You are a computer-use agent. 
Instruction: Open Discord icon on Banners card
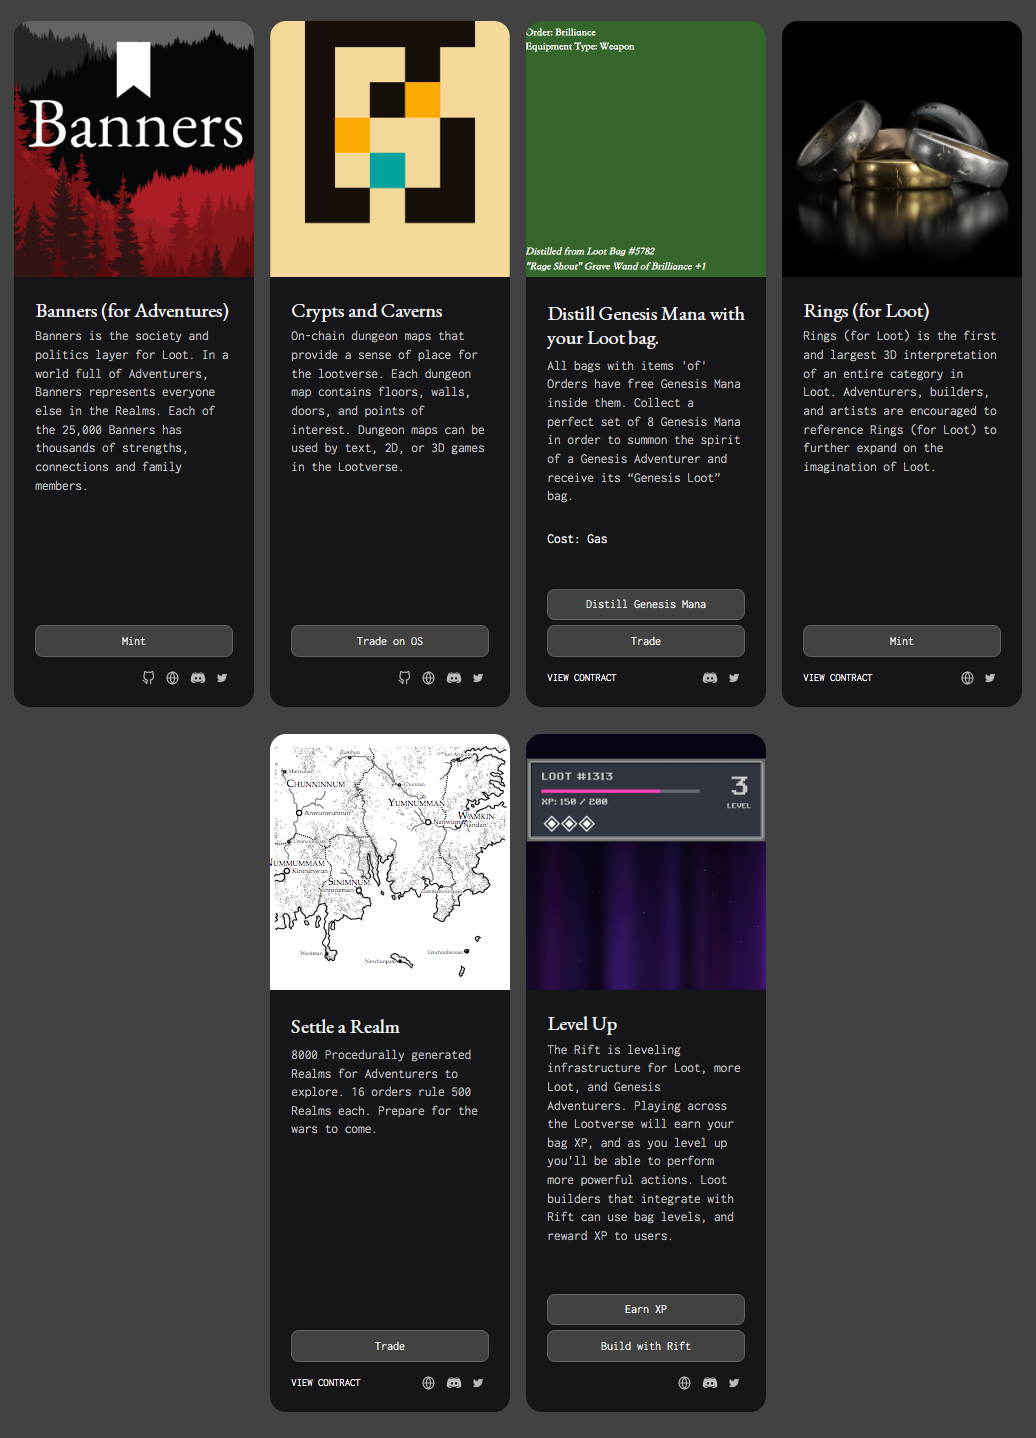(198, 678)
